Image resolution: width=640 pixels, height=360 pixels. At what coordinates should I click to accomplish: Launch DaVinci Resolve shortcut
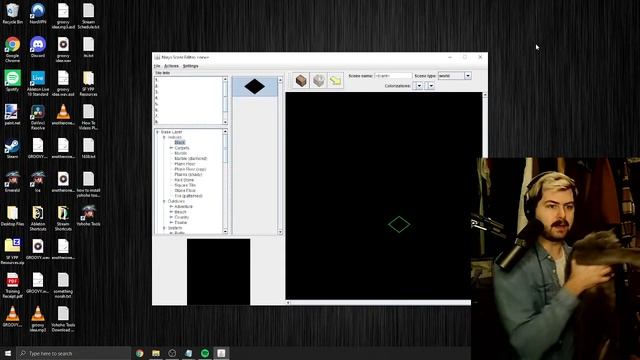pos(38,117)
